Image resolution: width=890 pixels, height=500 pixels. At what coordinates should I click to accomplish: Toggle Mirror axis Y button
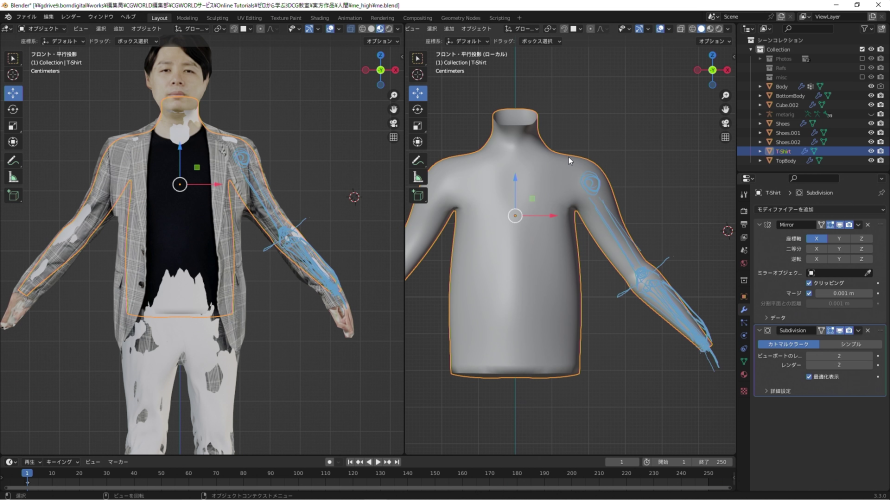[x=838, y=238]
